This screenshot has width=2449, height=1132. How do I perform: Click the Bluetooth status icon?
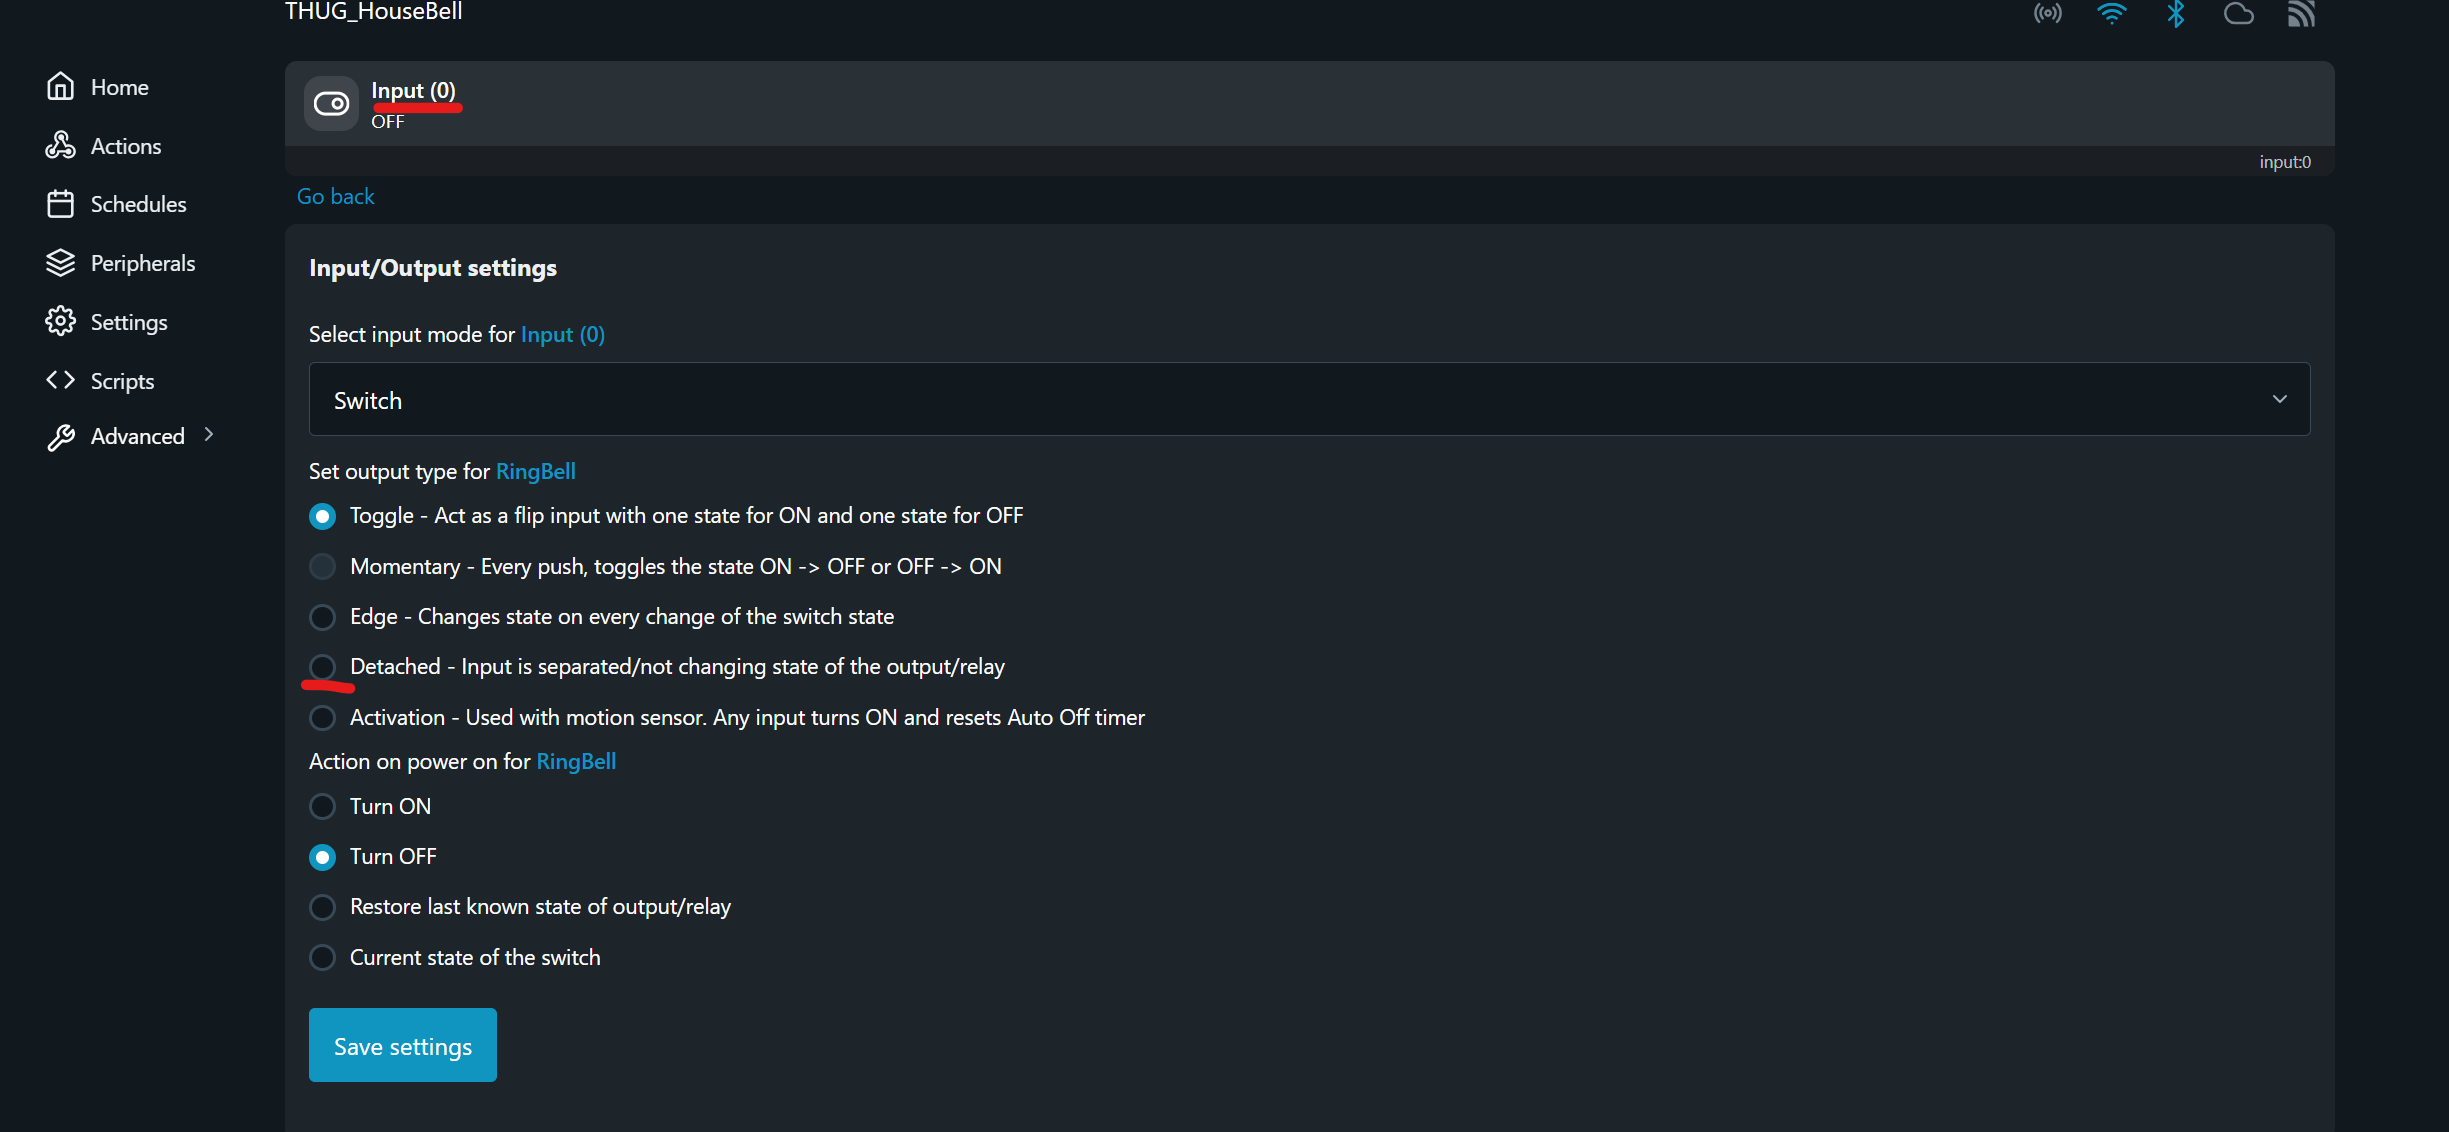coord(2175,14)
